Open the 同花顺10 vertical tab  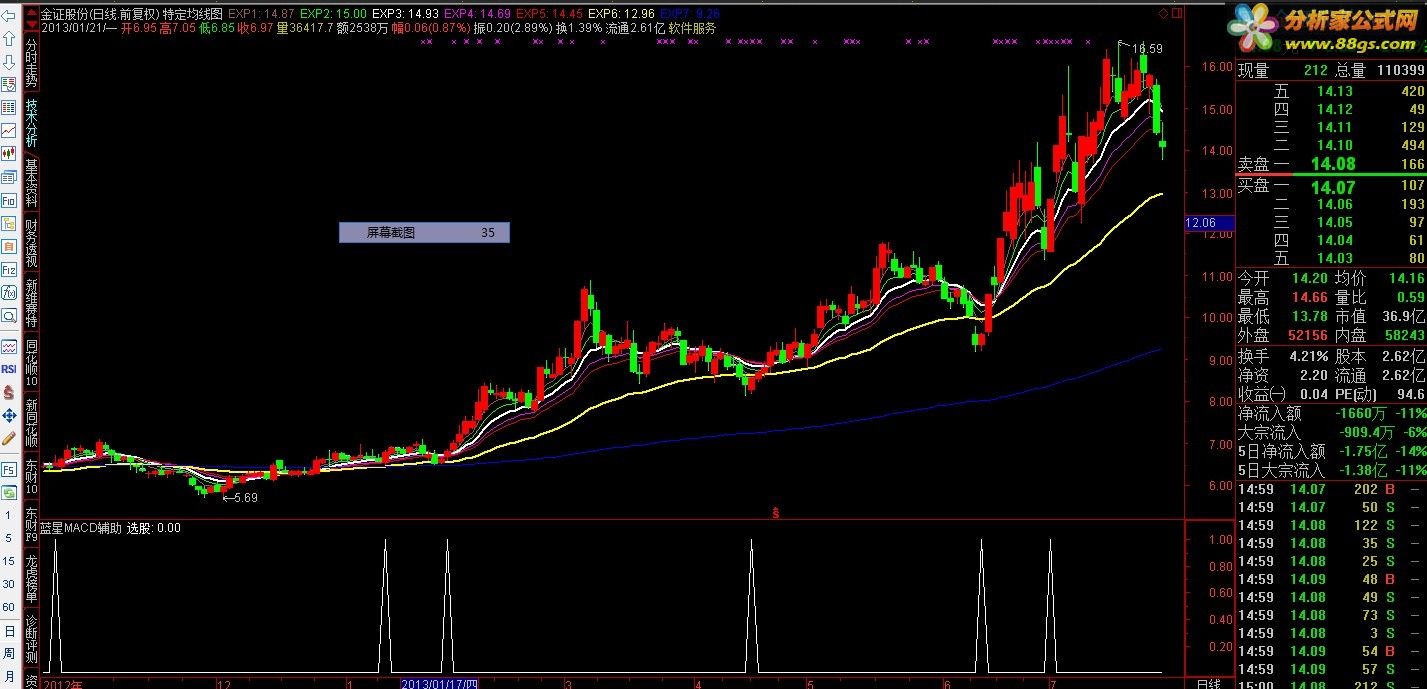tap(31, 363)
